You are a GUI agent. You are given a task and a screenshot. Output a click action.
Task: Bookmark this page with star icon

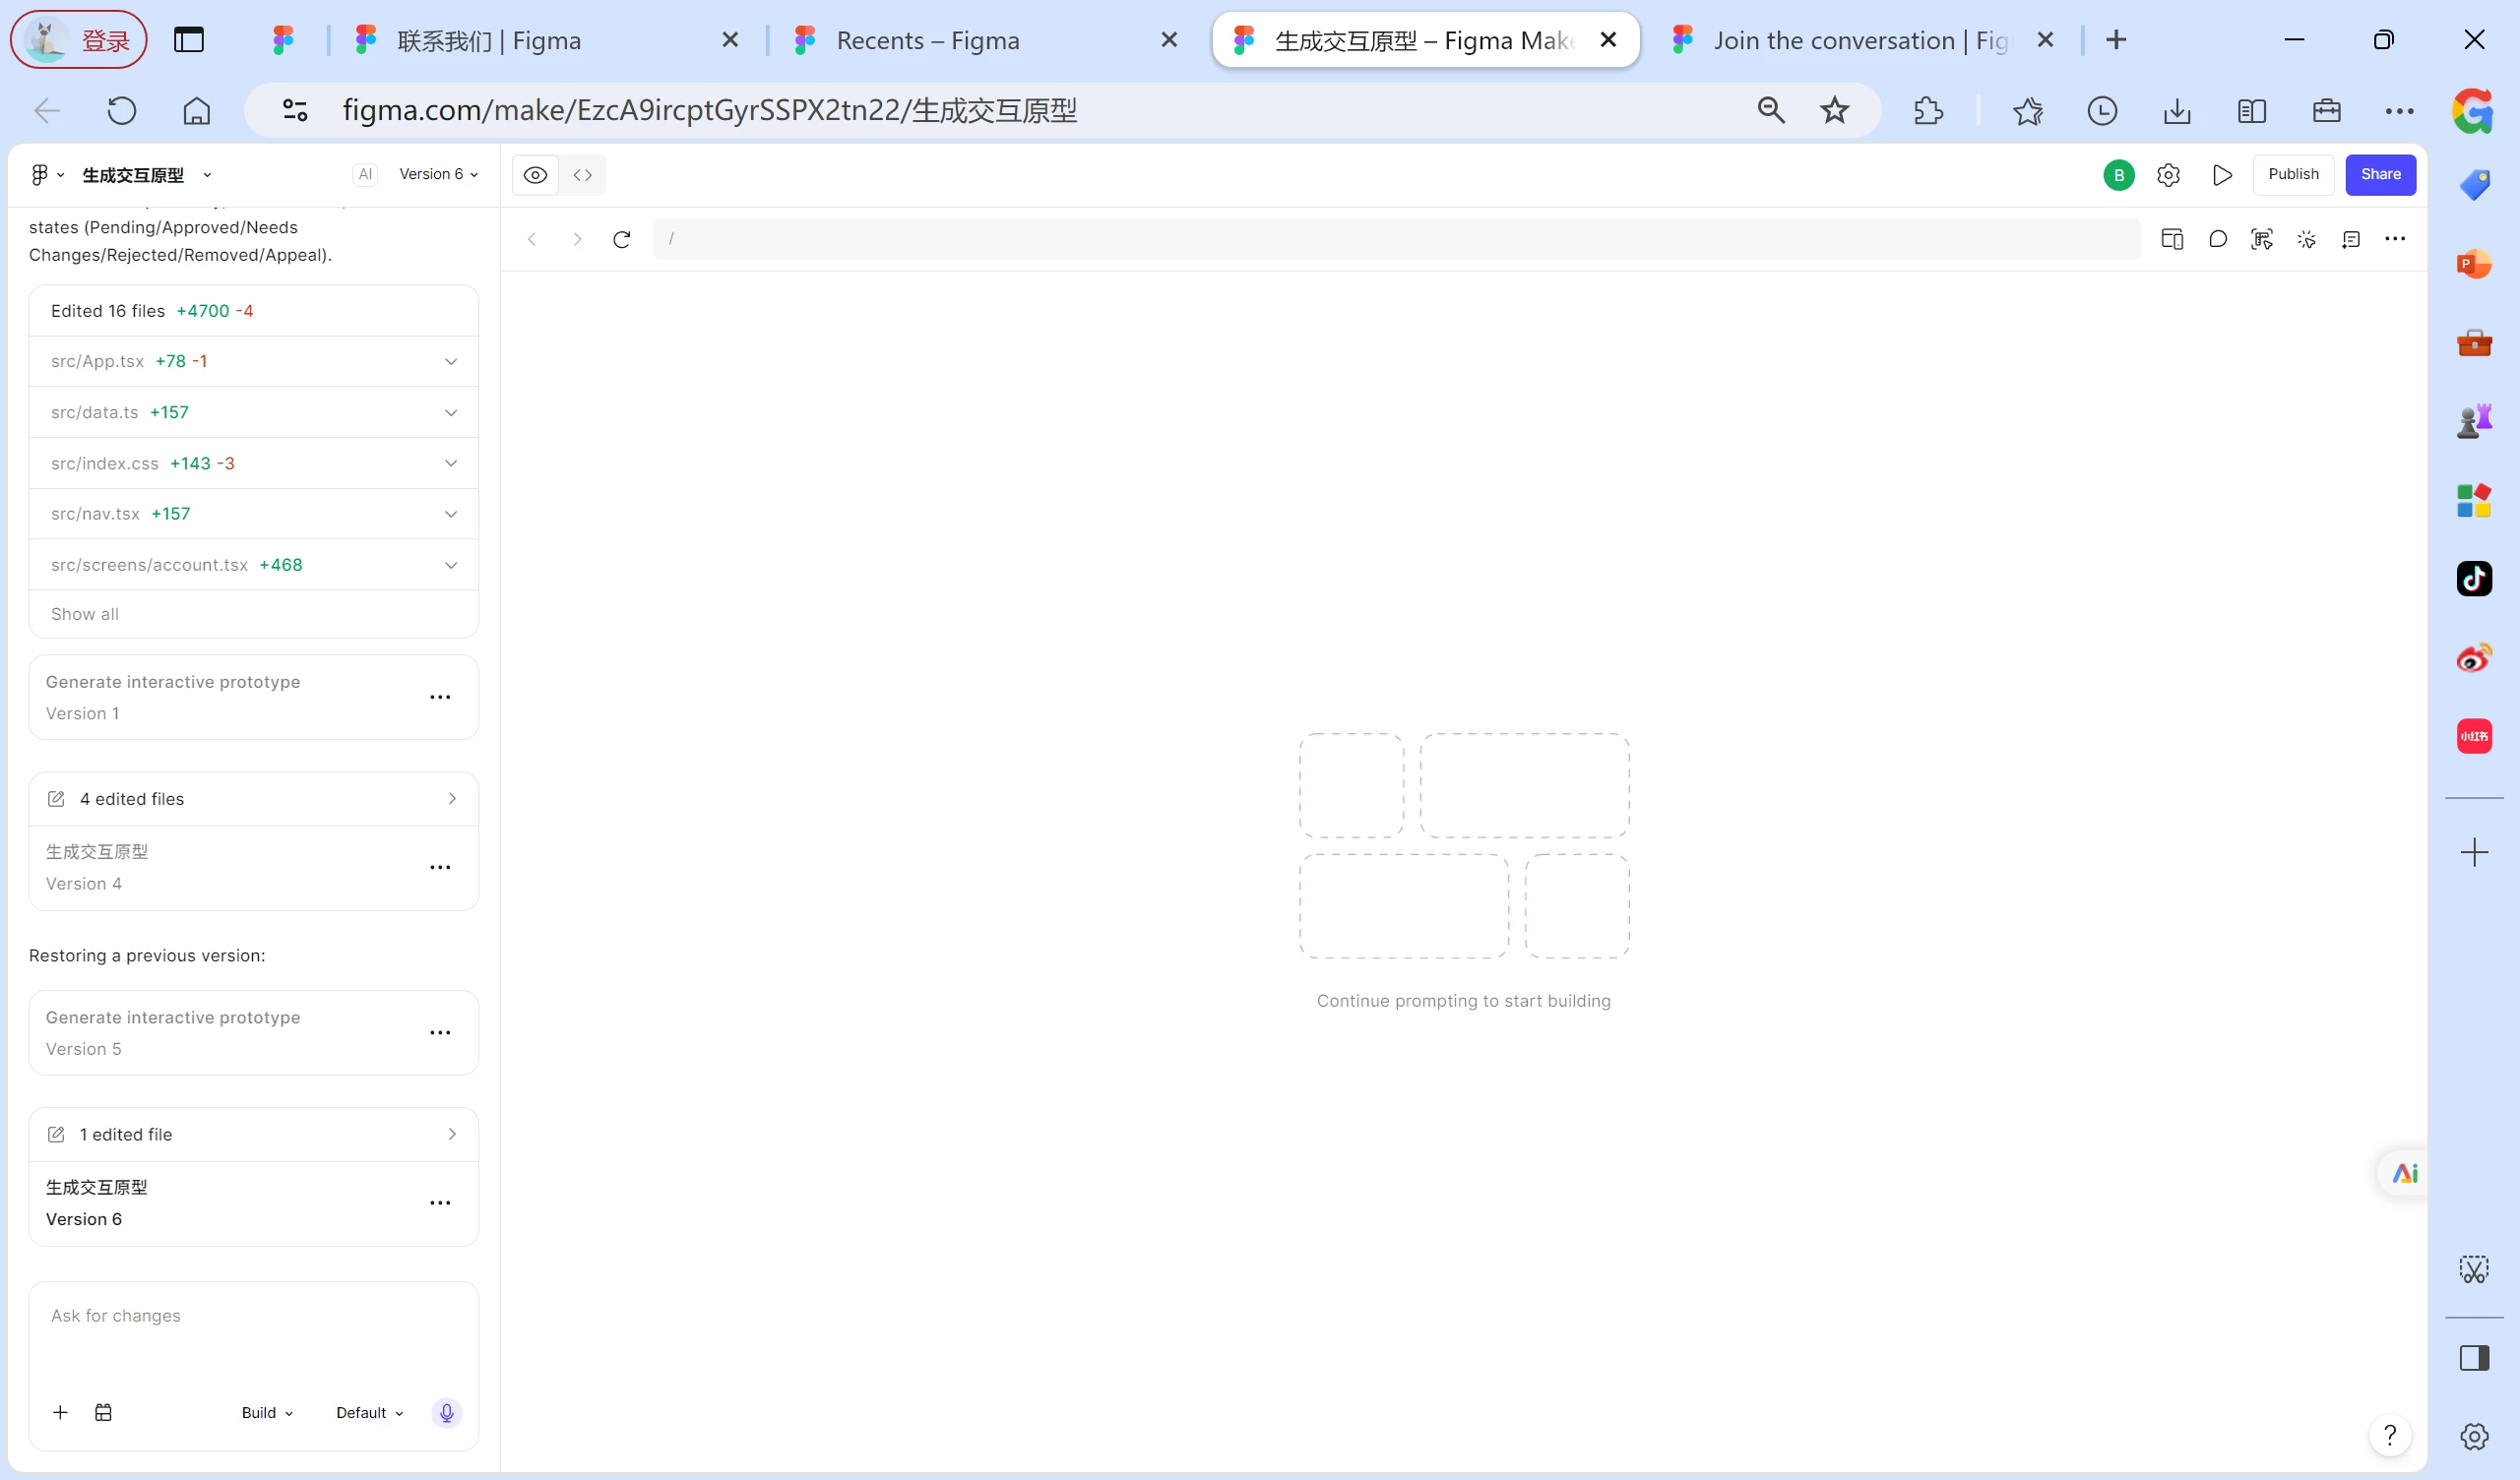point(1834,110)
